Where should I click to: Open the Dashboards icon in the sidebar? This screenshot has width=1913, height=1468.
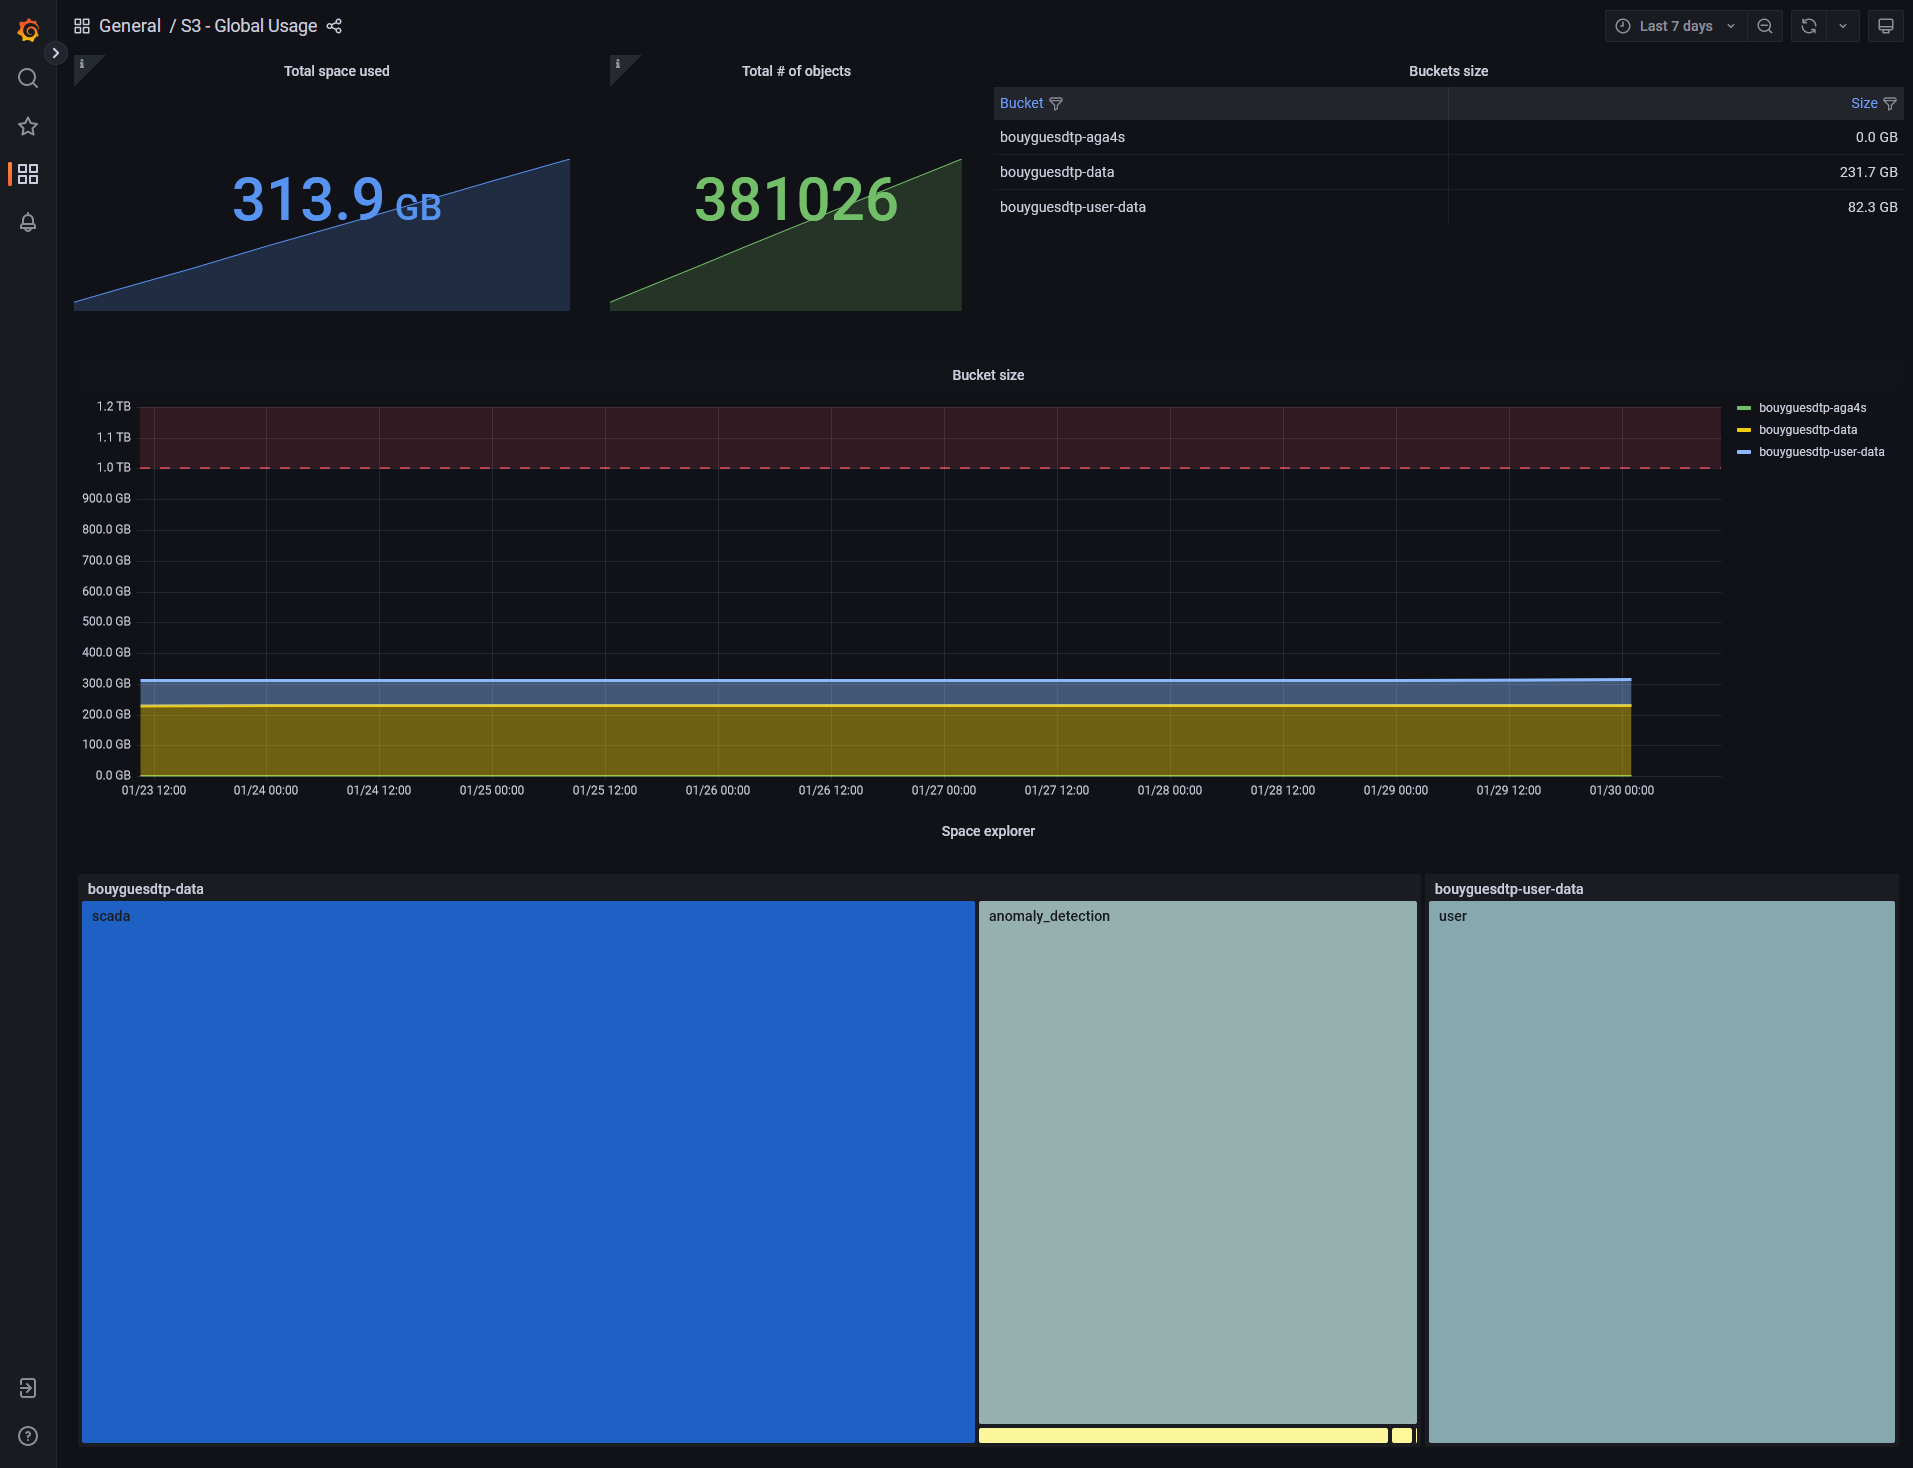(x=28, y=174)
